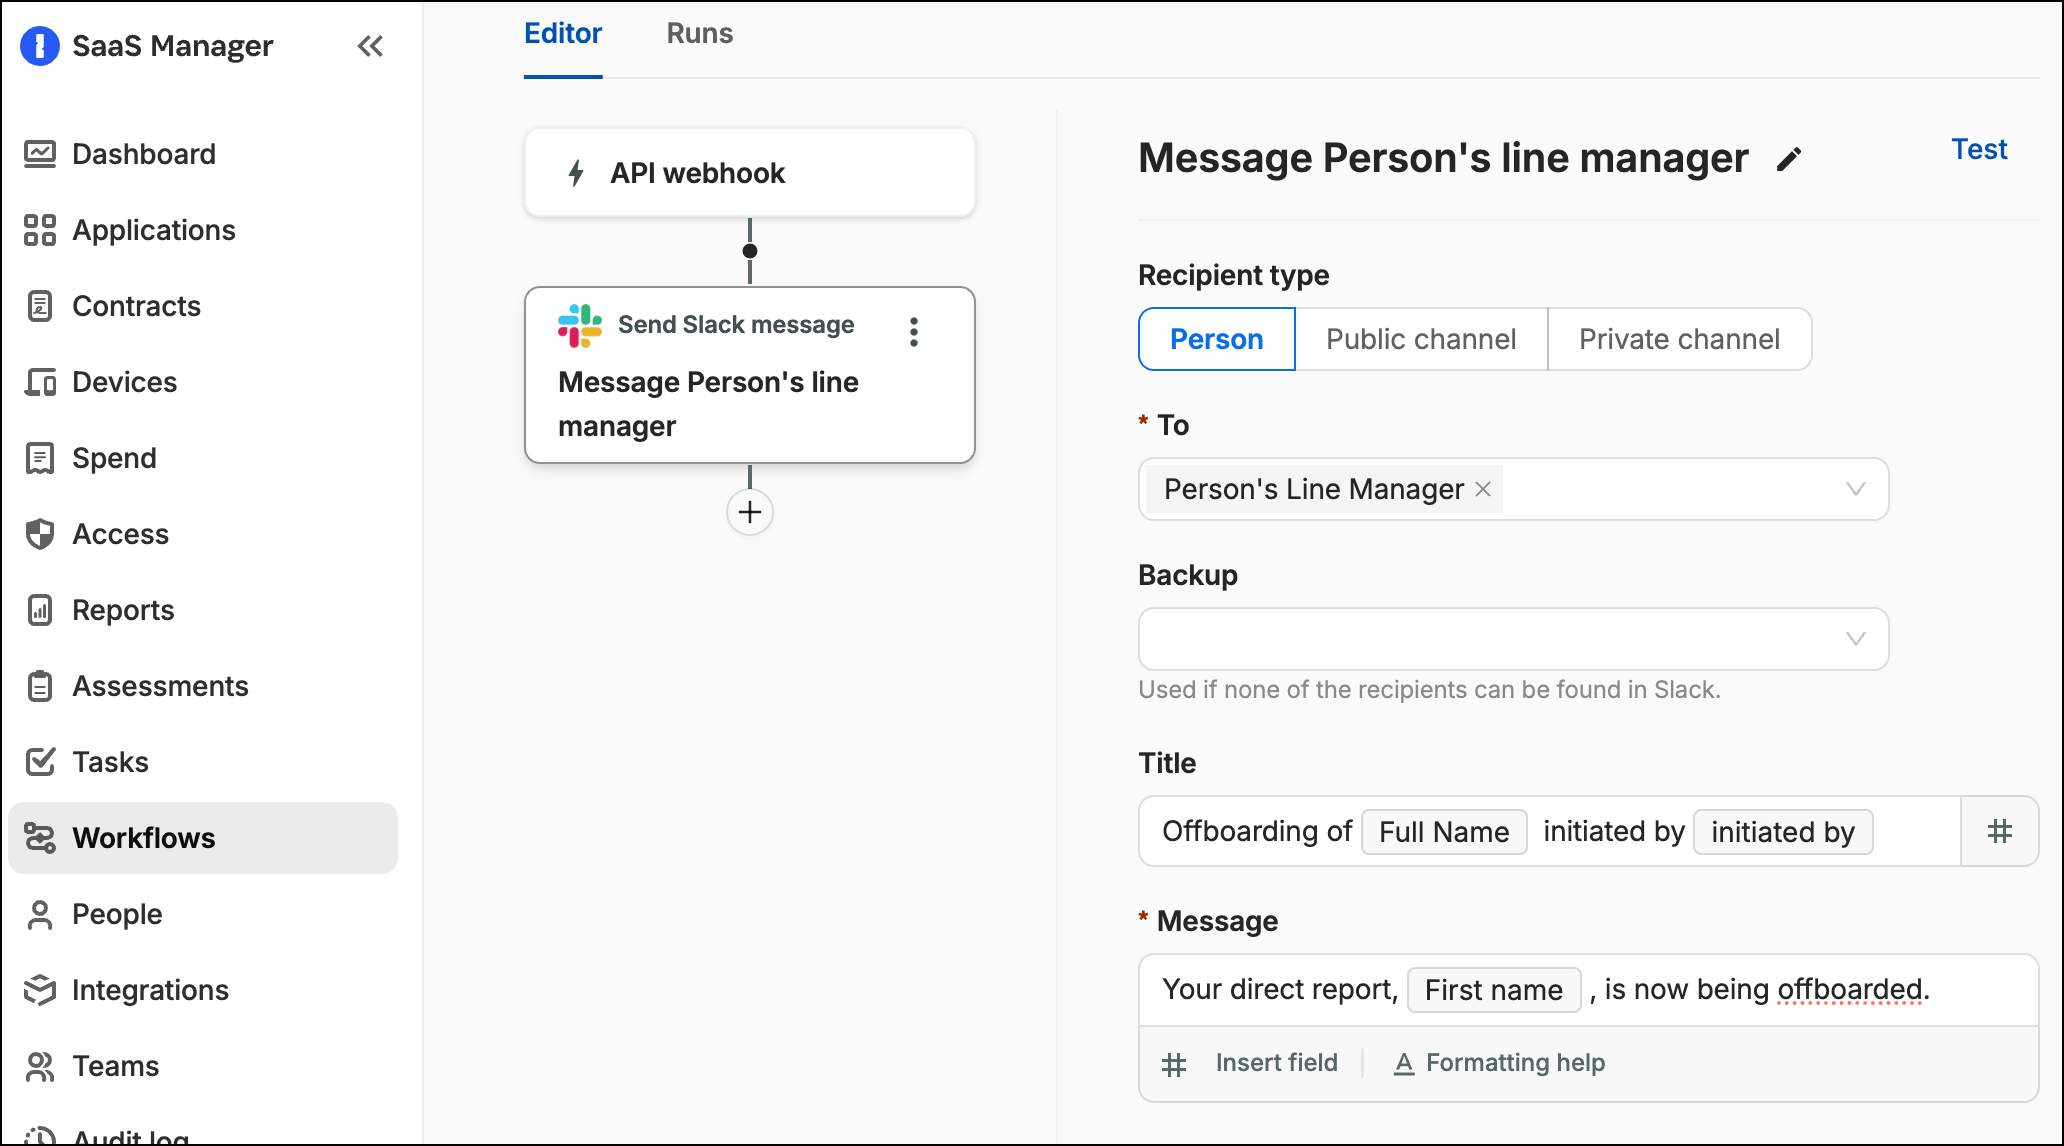Click the Person's Line Manager tag text
The width and height of the screenshot is (2064, 1146).
click(x=1313, y=489)
